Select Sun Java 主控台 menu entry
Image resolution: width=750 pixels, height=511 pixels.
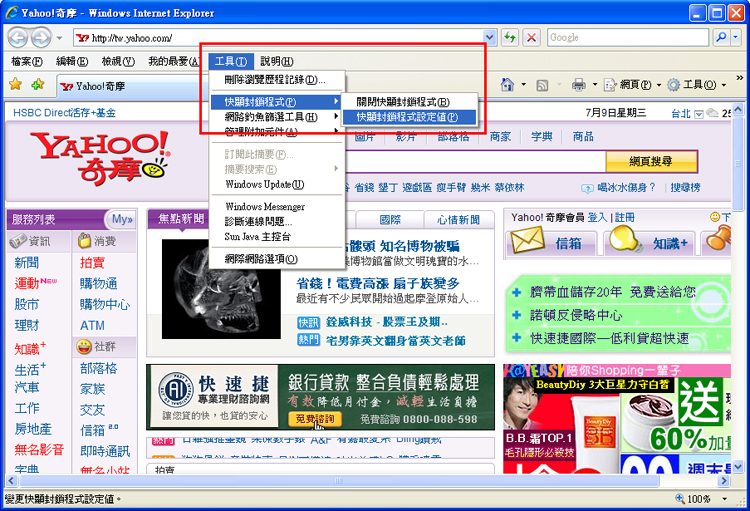276,236
